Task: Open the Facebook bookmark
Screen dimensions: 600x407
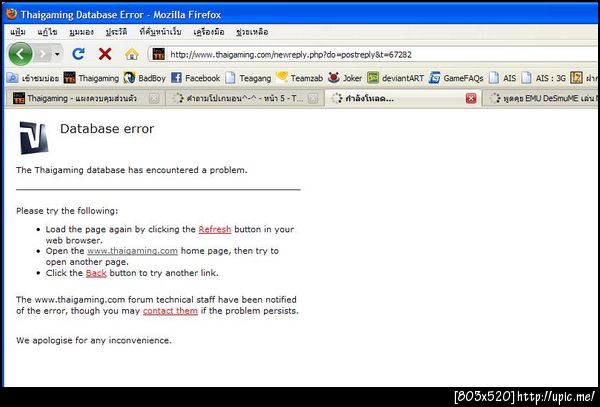Action: [x=196, y=78]
